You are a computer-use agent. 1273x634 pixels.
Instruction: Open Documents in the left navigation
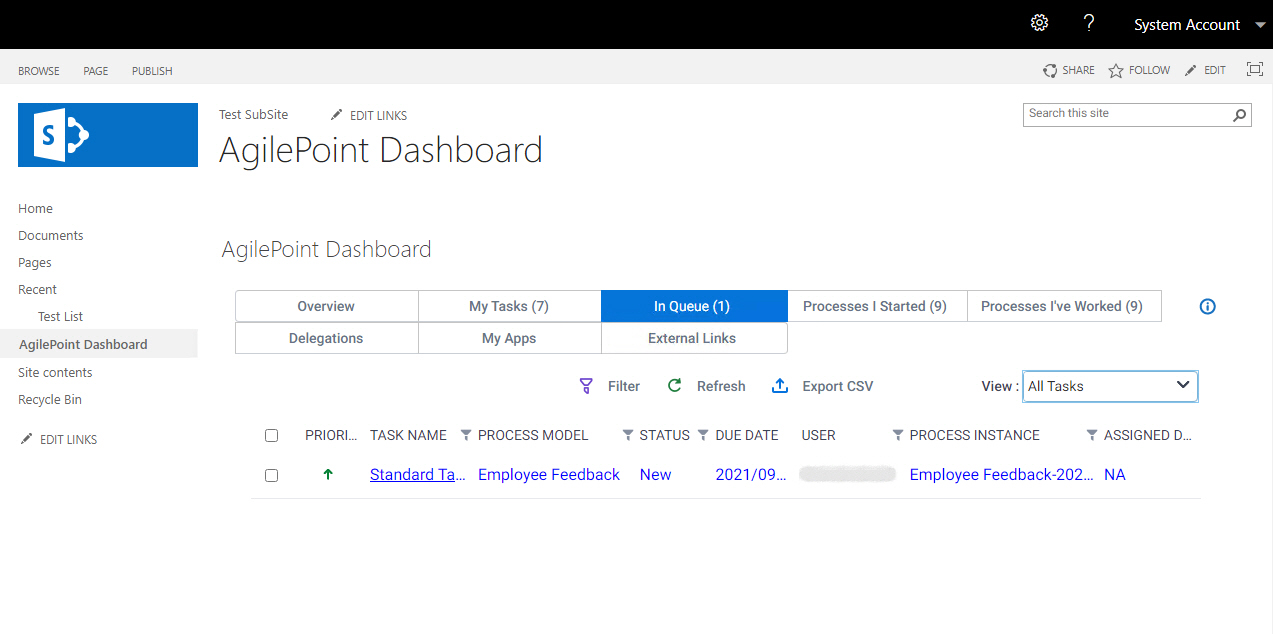pyautogui.click(x=51, y=235)
